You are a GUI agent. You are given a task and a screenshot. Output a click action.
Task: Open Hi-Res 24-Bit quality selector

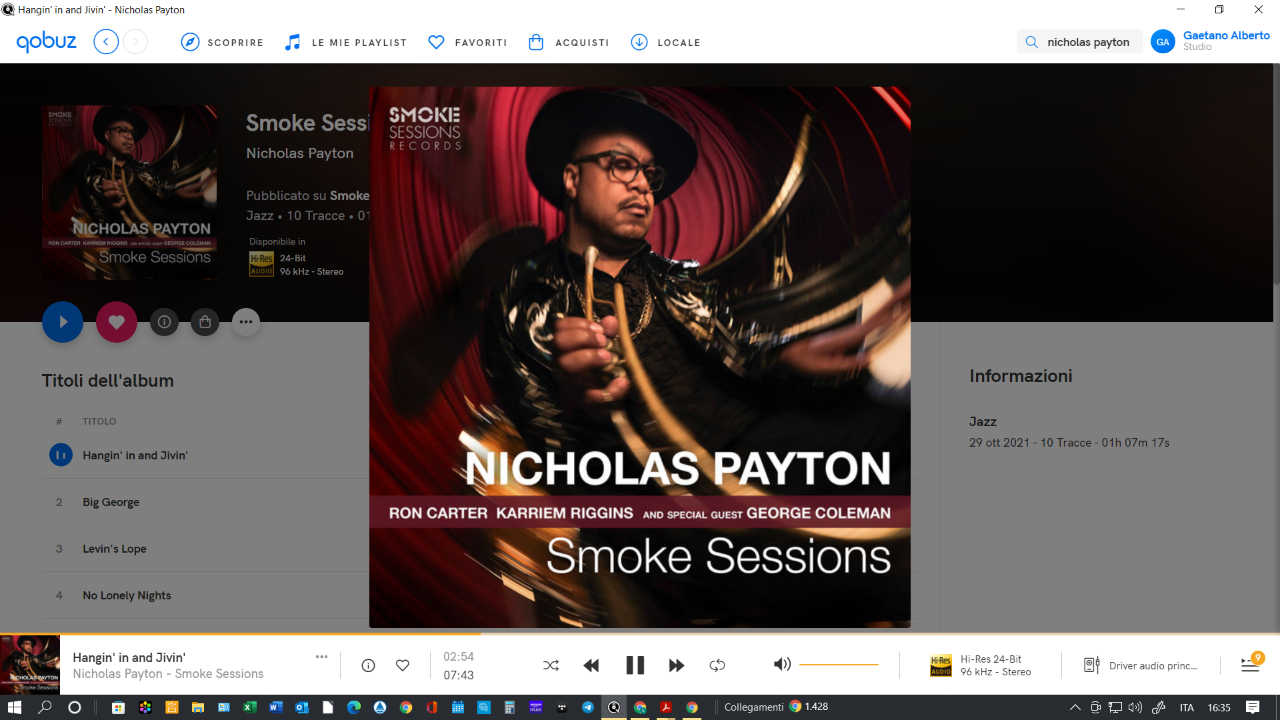981,665
